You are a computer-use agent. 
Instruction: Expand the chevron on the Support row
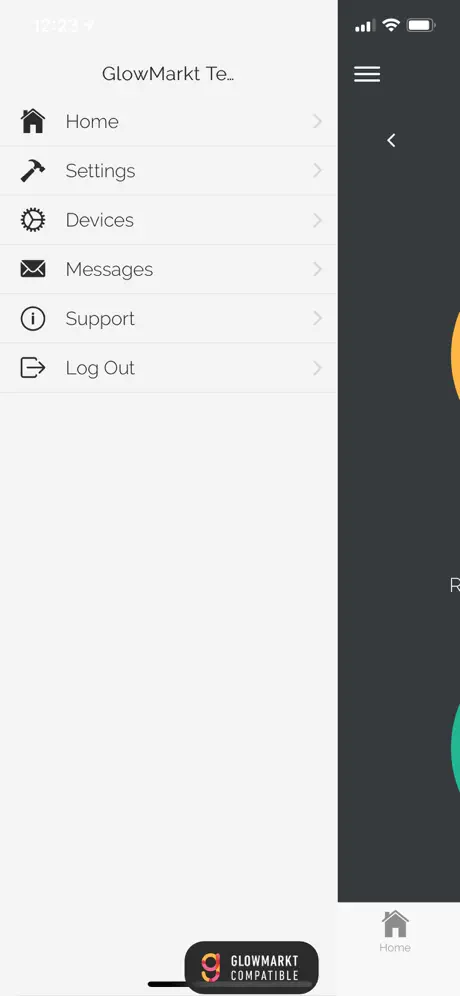(318, 318)
